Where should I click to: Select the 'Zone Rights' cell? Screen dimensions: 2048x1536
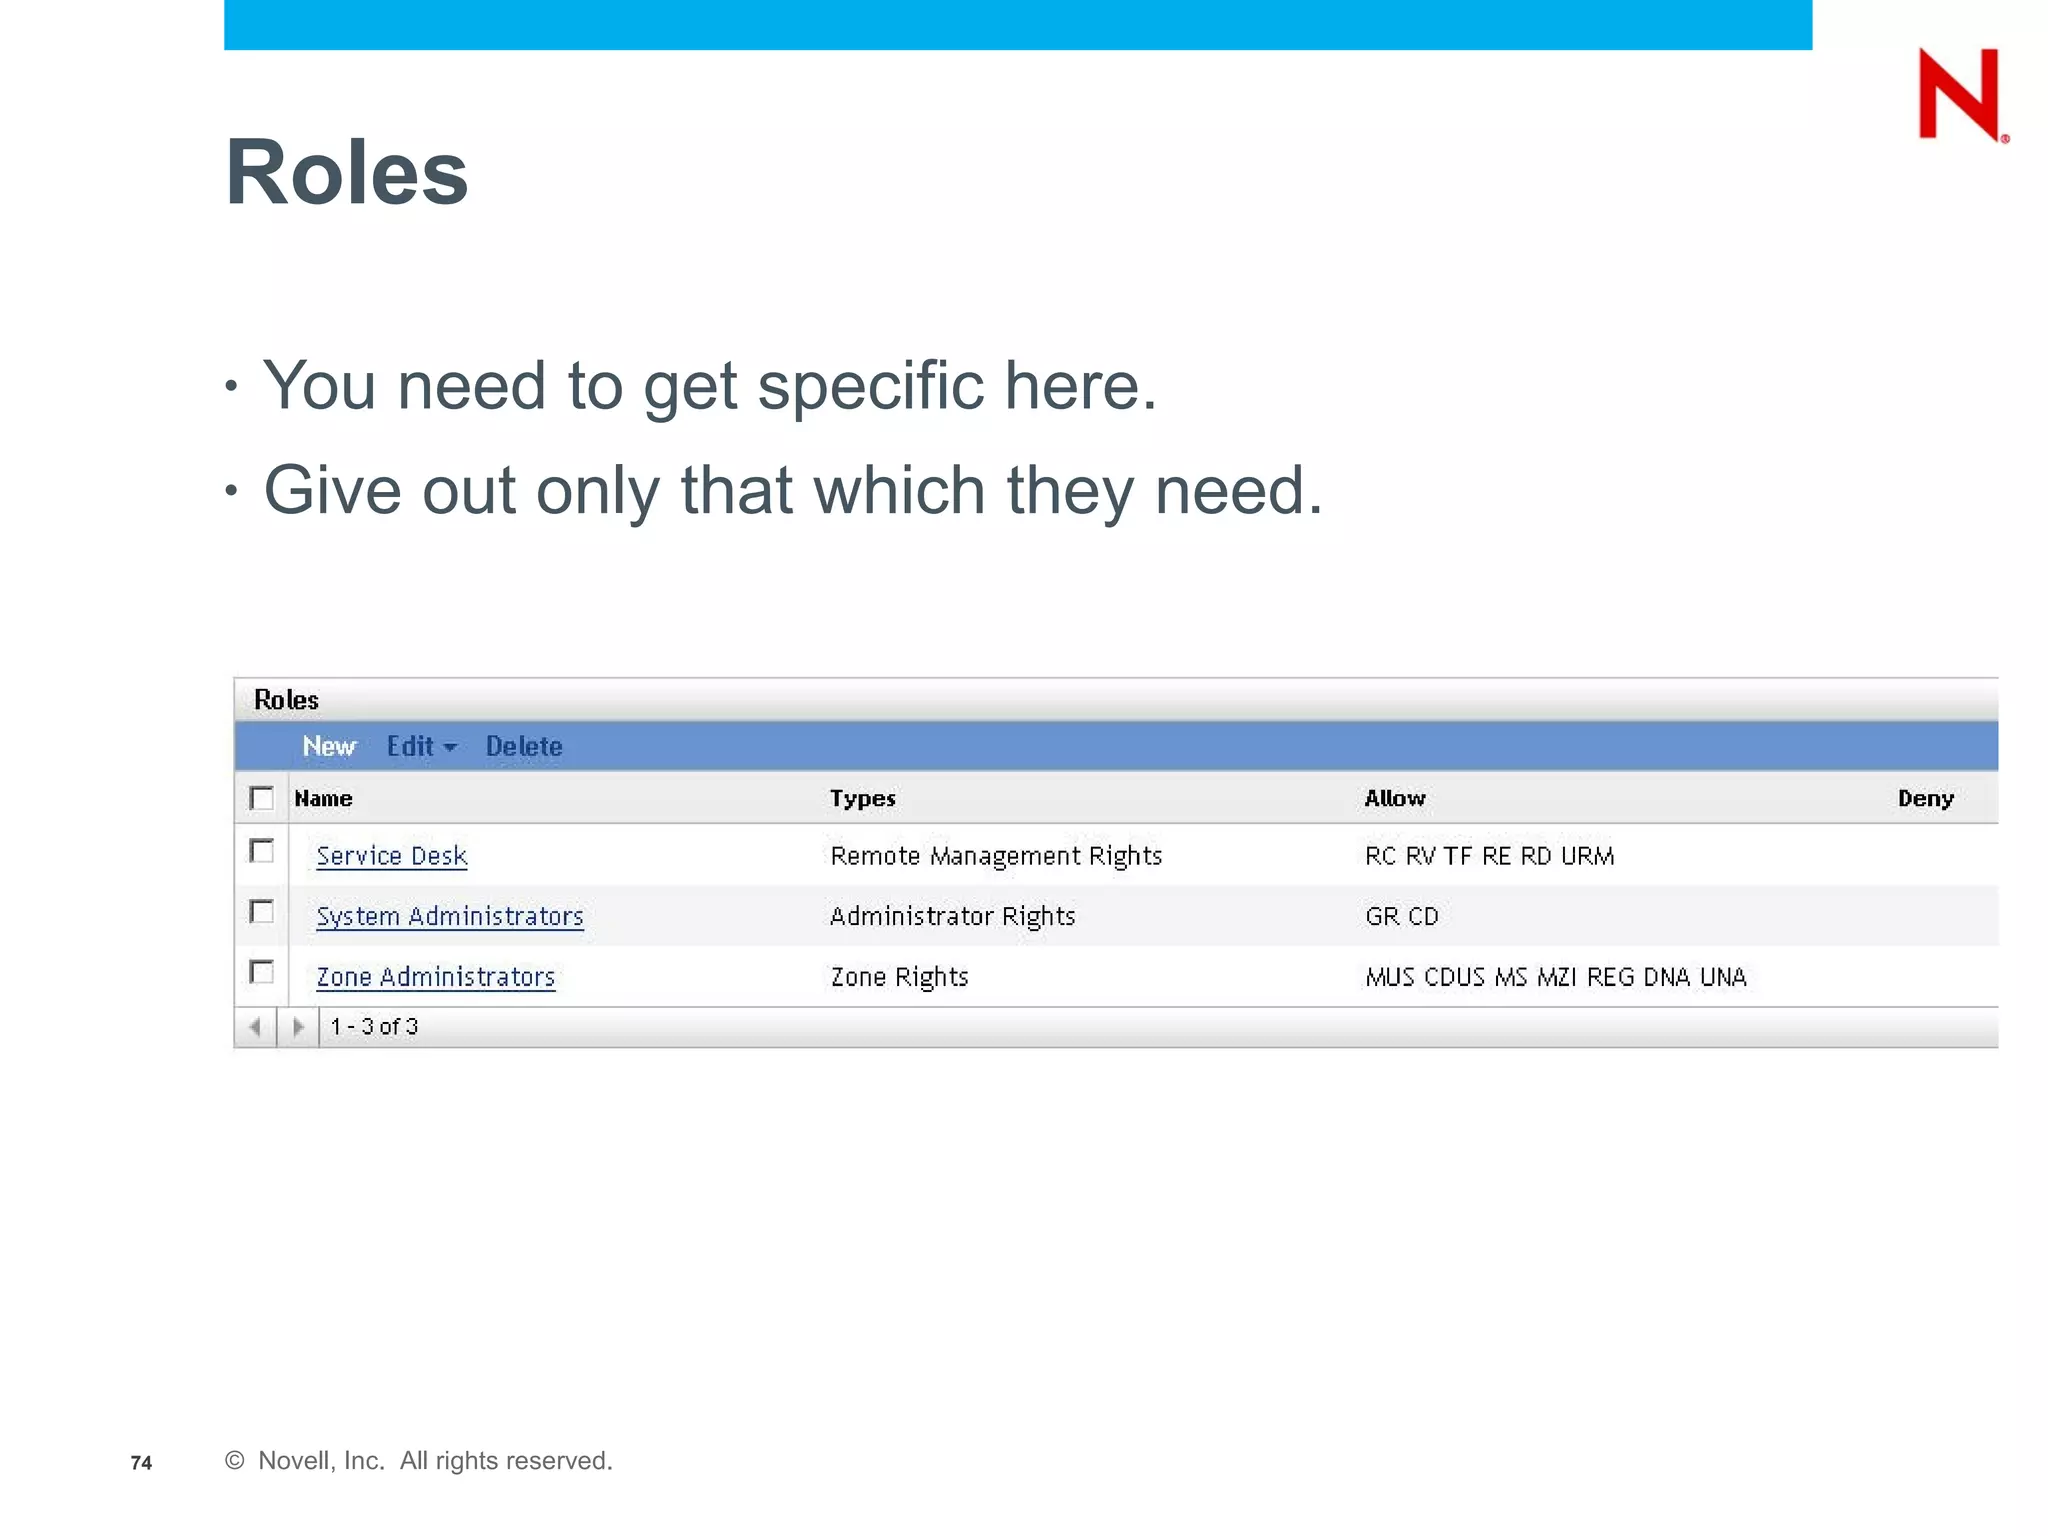click(x=899, y=977)
